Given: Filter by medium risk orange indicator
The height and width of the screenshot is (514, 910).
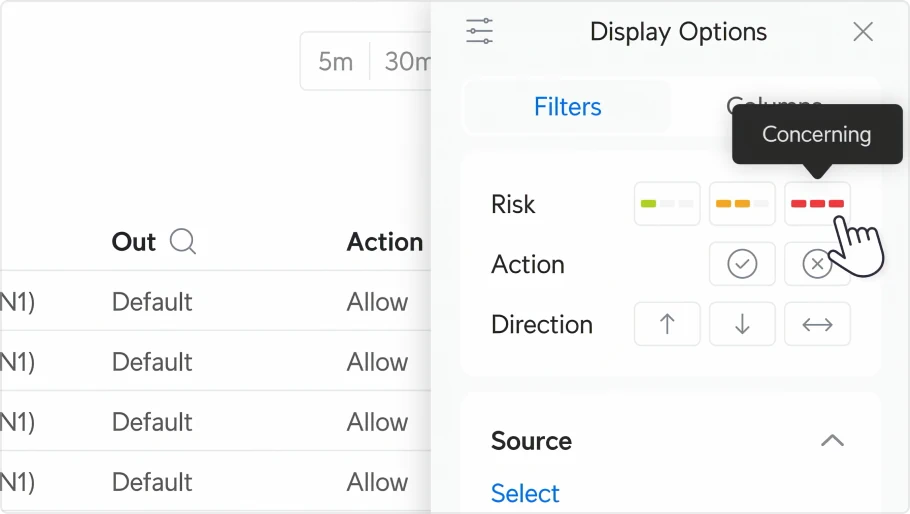Looking at the screenshot, I should click(x=742, y=204).
